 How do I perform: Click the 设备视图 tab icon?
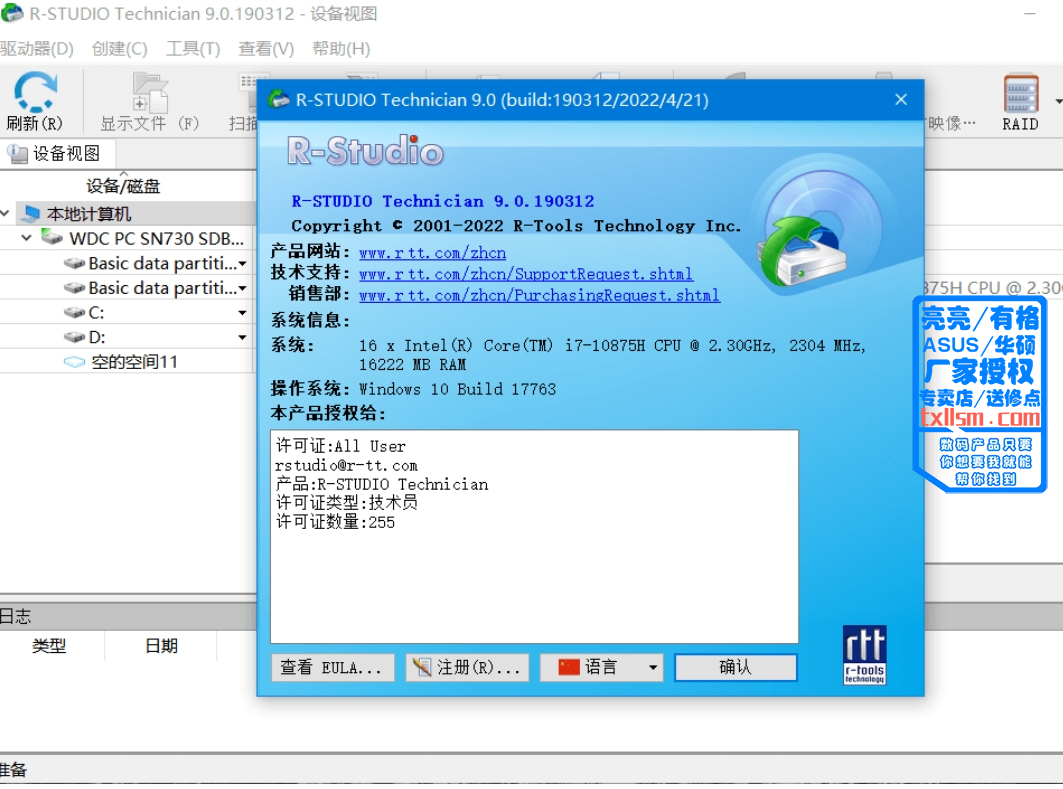18,154
